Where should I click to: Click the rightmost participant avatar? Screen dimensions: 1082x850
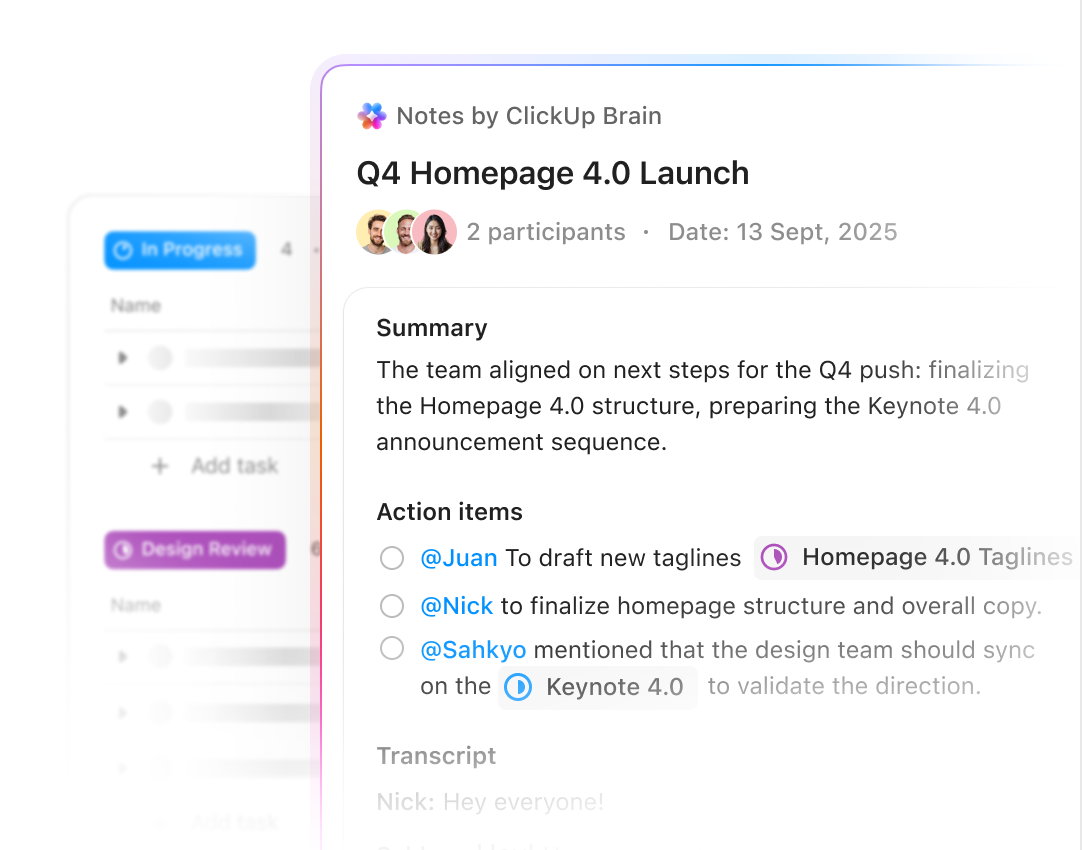(436, 232)
